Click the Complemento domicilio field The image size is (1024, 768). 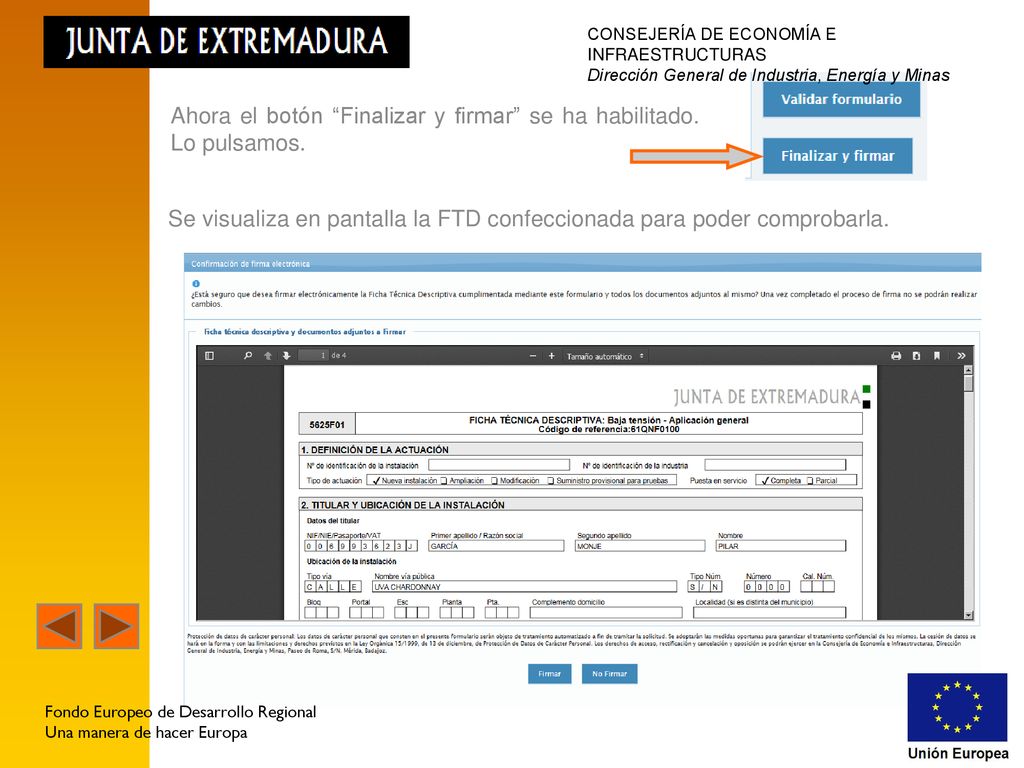pyautogui.click(x=606, y=613)
